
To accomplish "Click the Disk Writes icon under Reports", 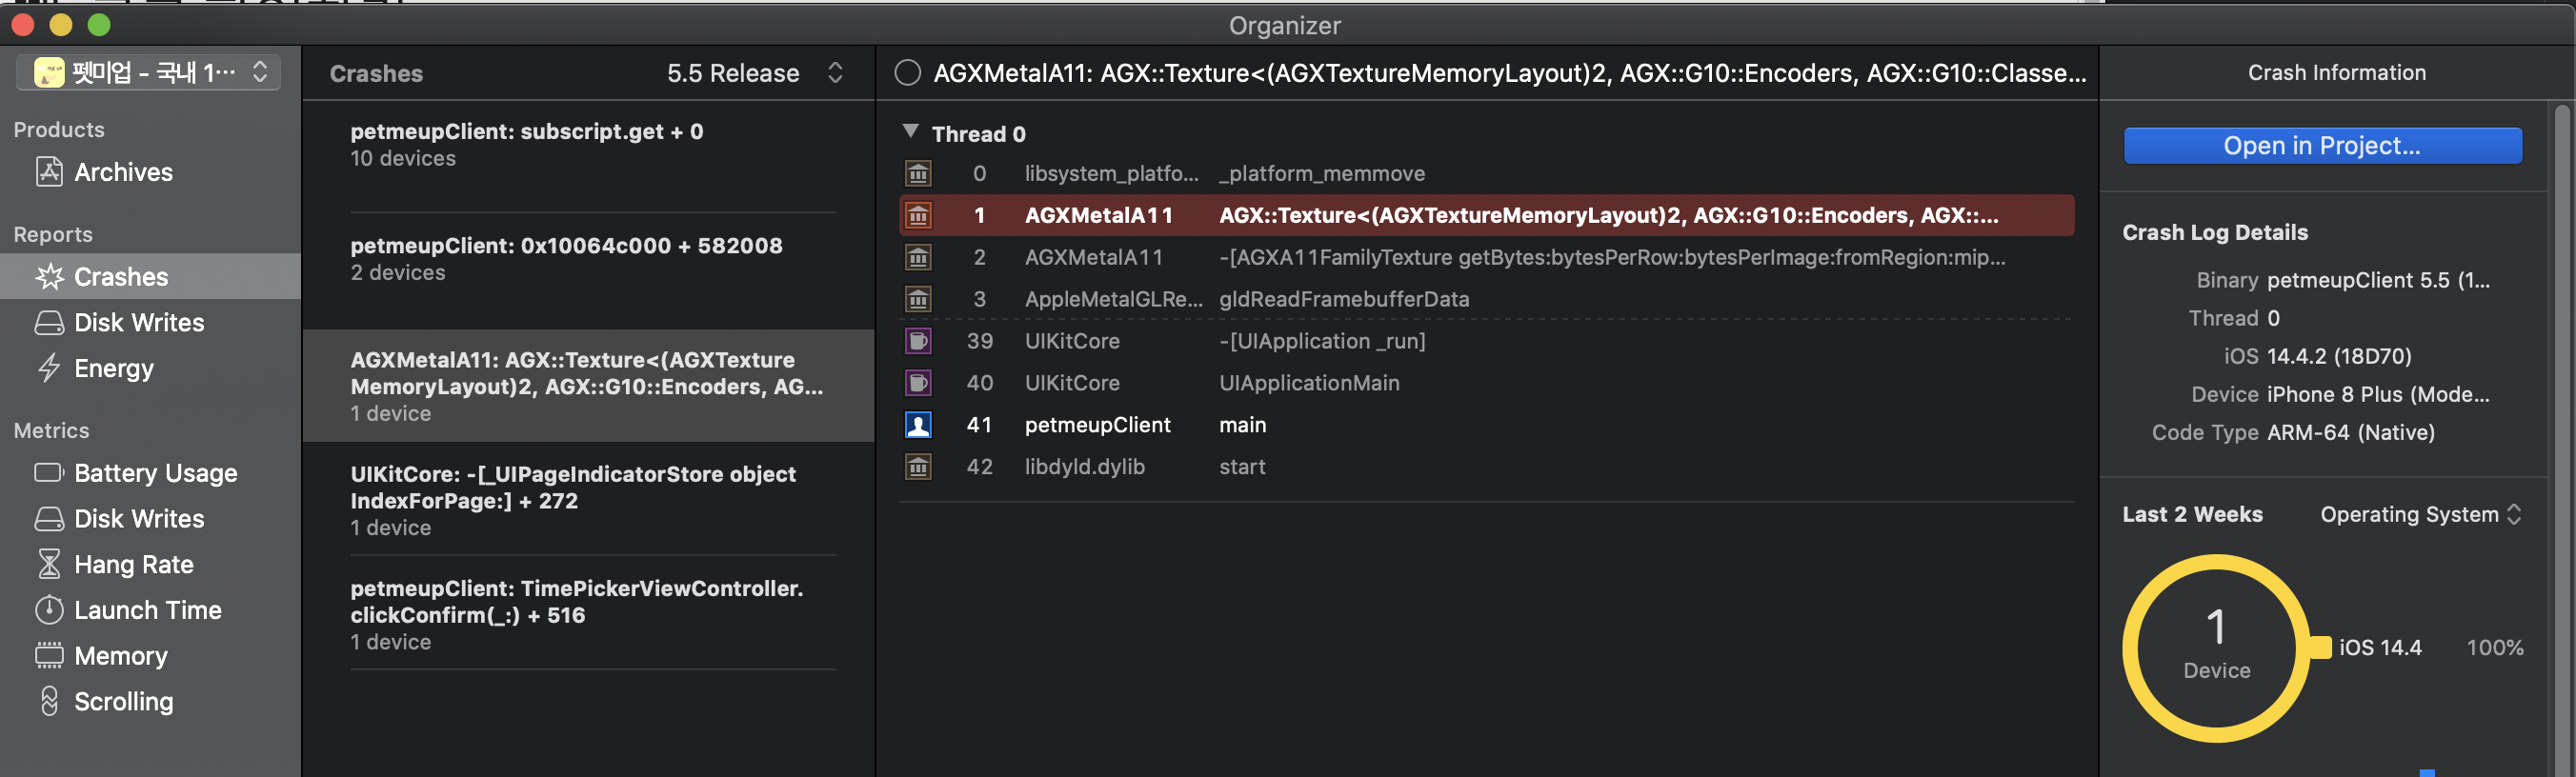I will (x=49, y=323).
